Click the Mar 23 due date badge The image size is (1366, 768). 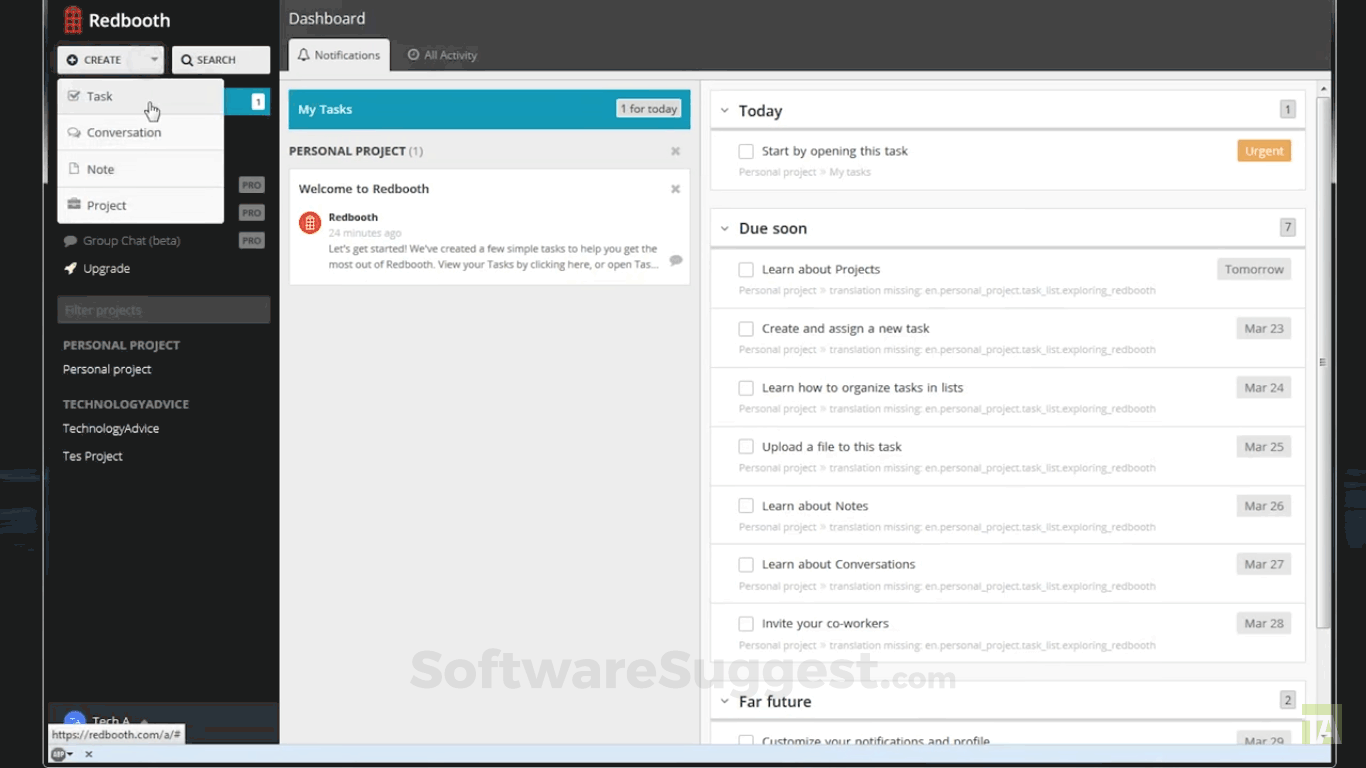tap(1264, 328)
